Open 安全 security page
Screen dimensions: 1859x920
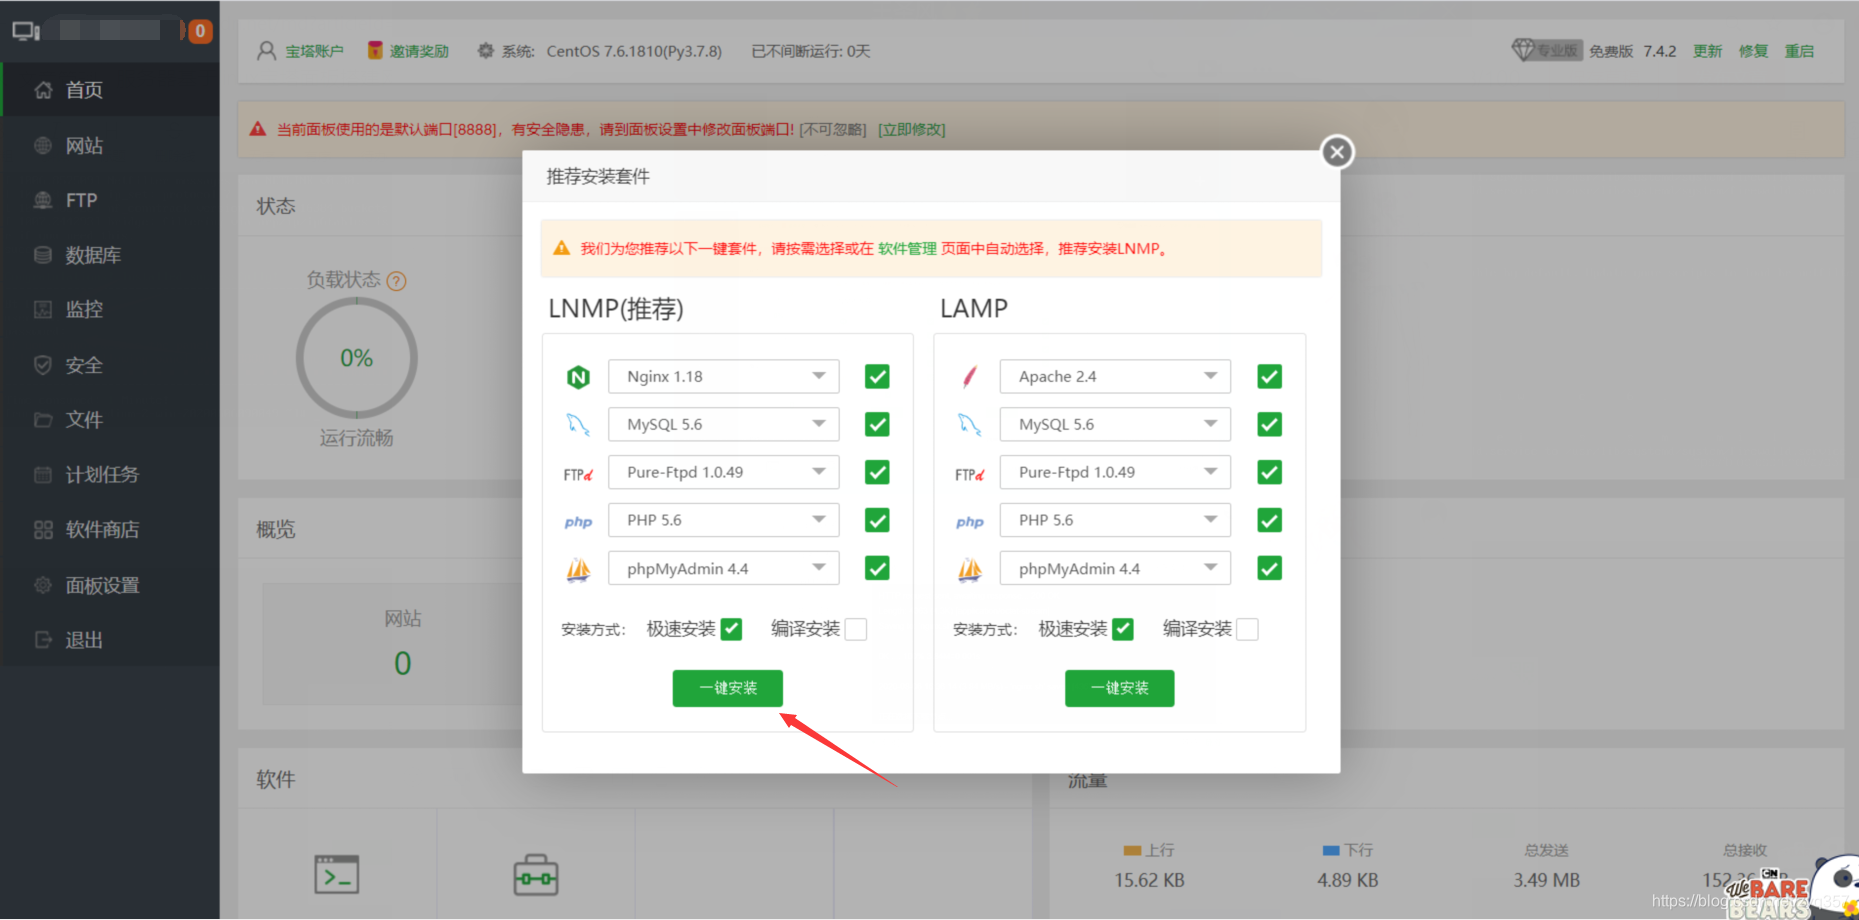click(x=110, y=365)
